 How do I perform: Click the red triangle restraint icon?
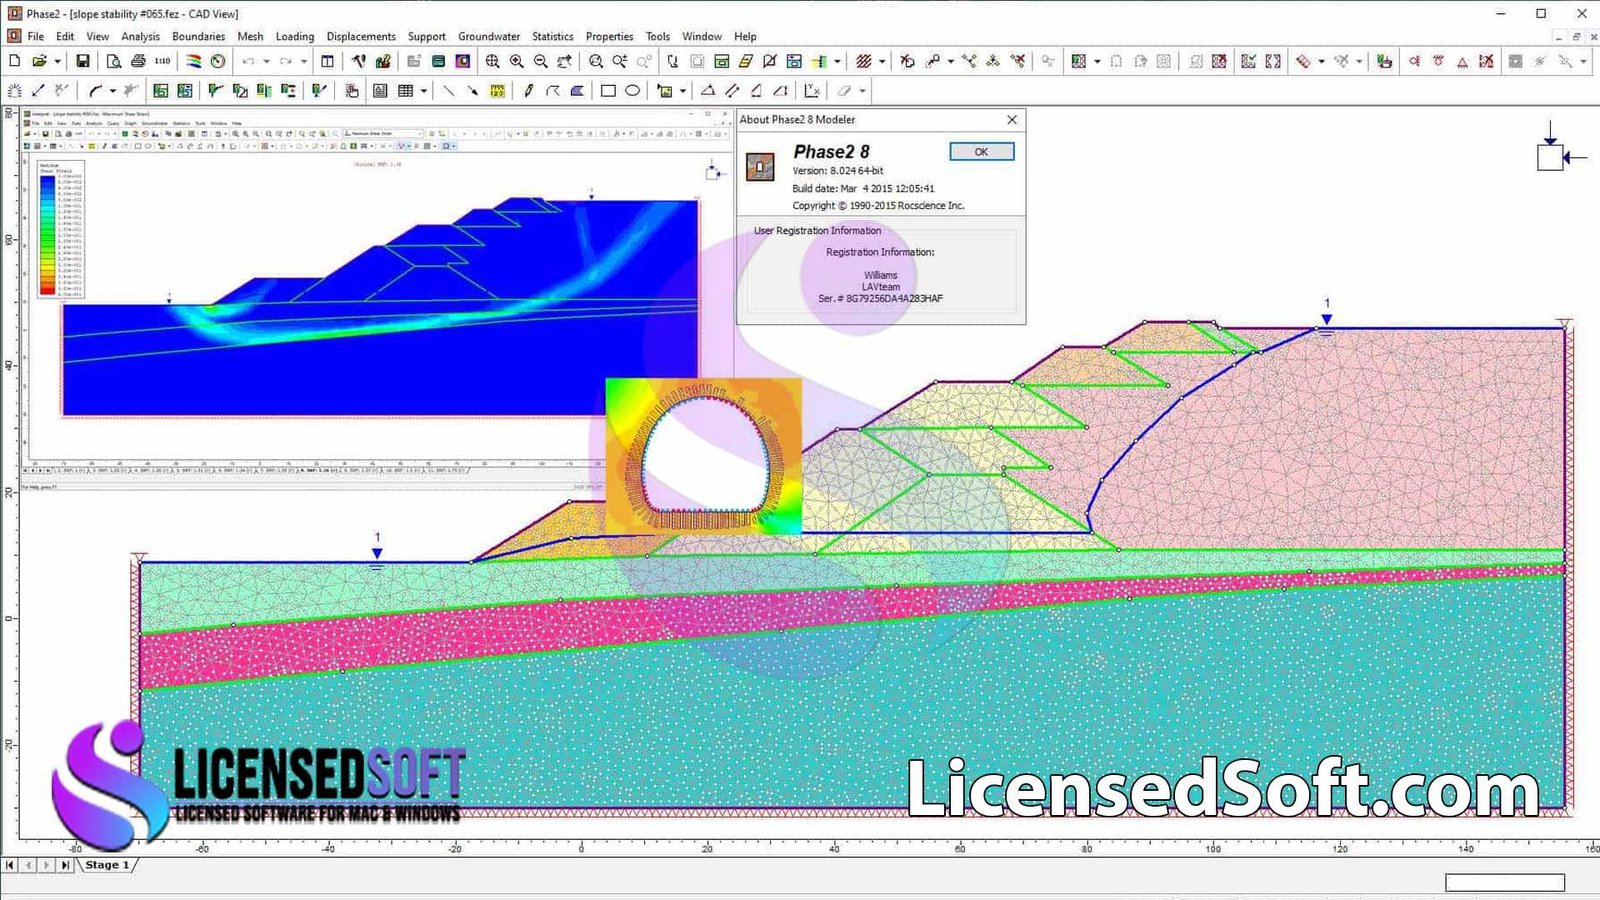click(x=1462, y=61)
